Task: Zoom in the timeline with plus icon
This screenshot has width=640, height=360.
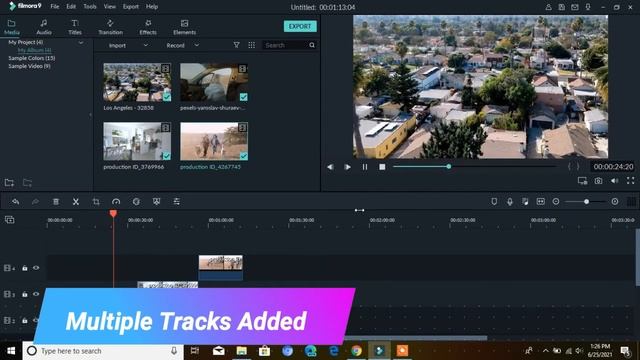Action: (x=615, y=202)
